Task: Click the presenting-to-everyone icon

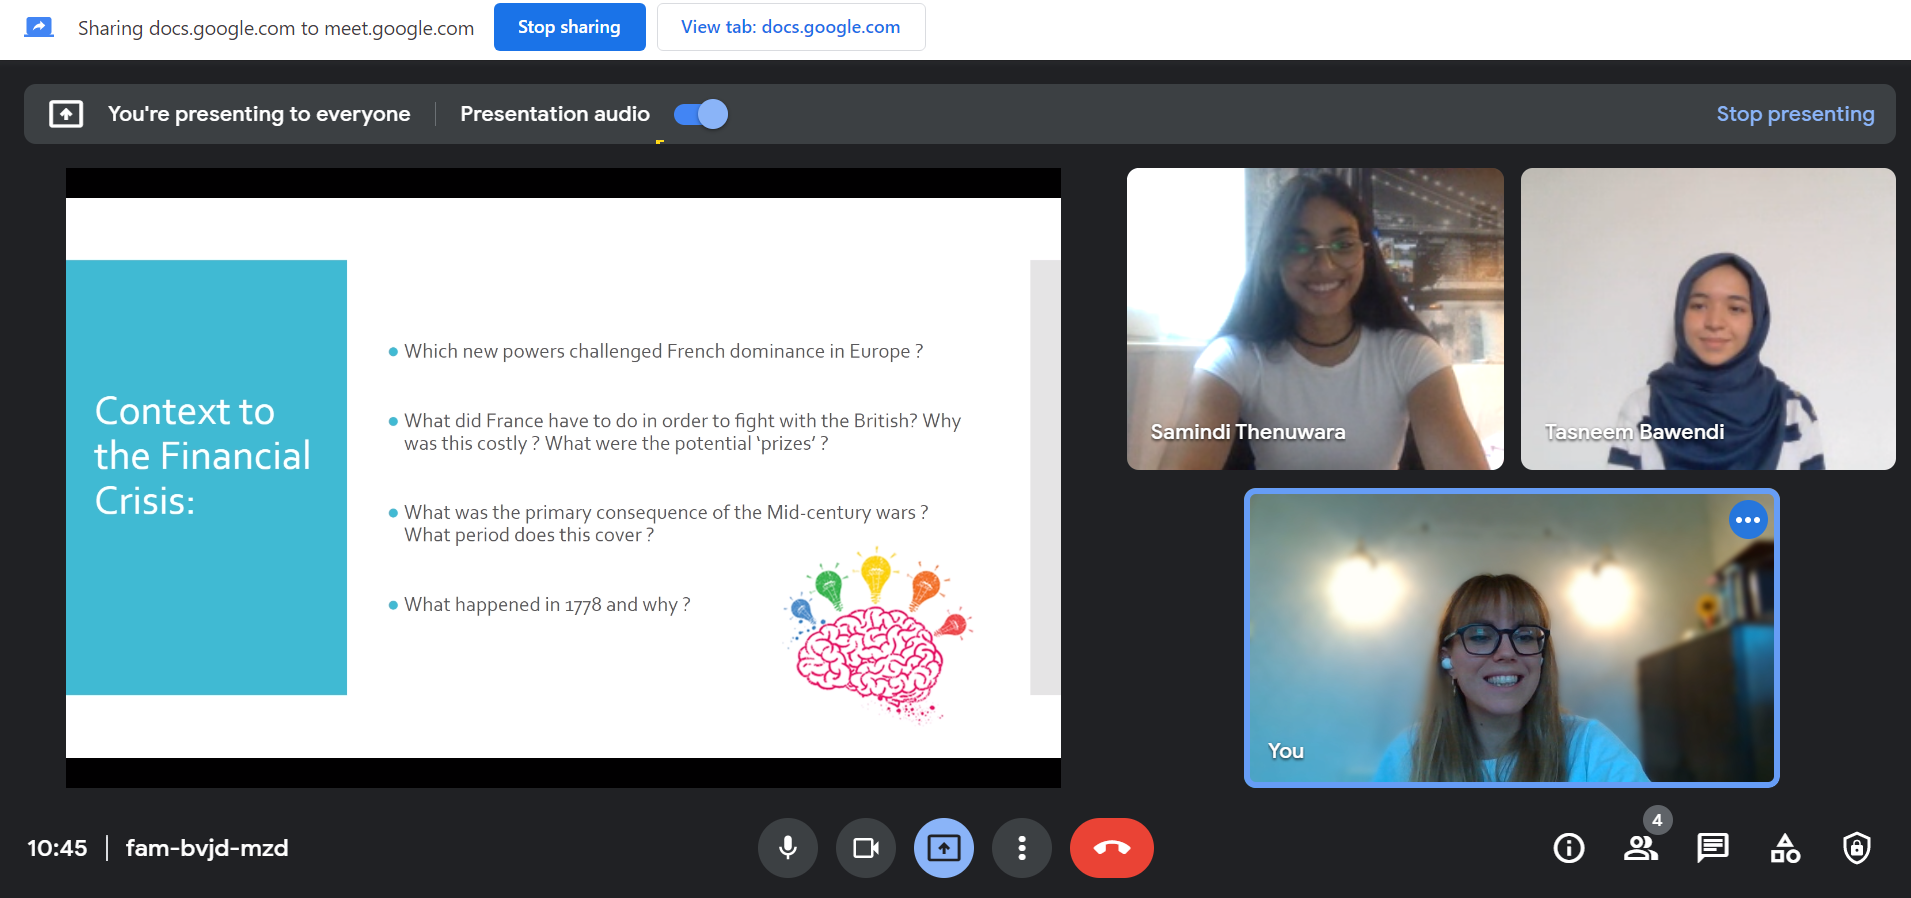Action: (x=66, y=114)
